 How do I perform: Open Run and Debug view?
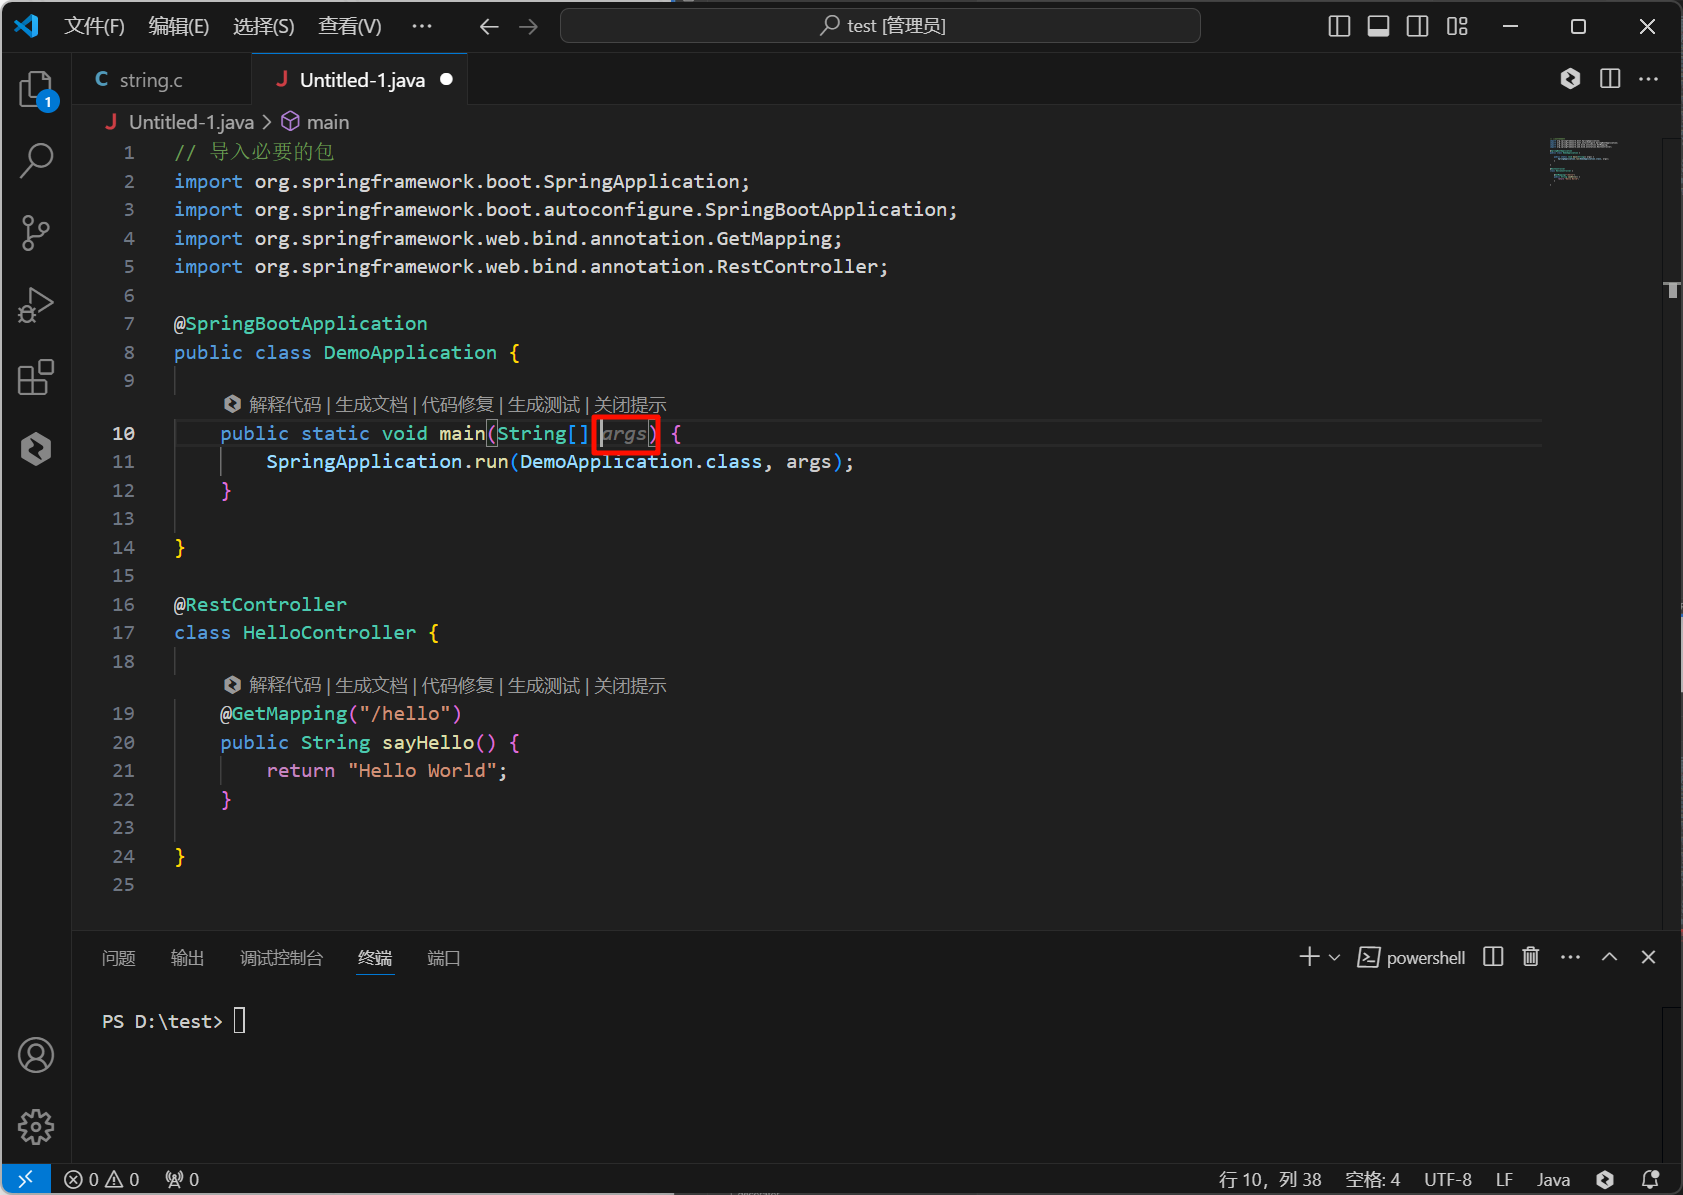36,305
